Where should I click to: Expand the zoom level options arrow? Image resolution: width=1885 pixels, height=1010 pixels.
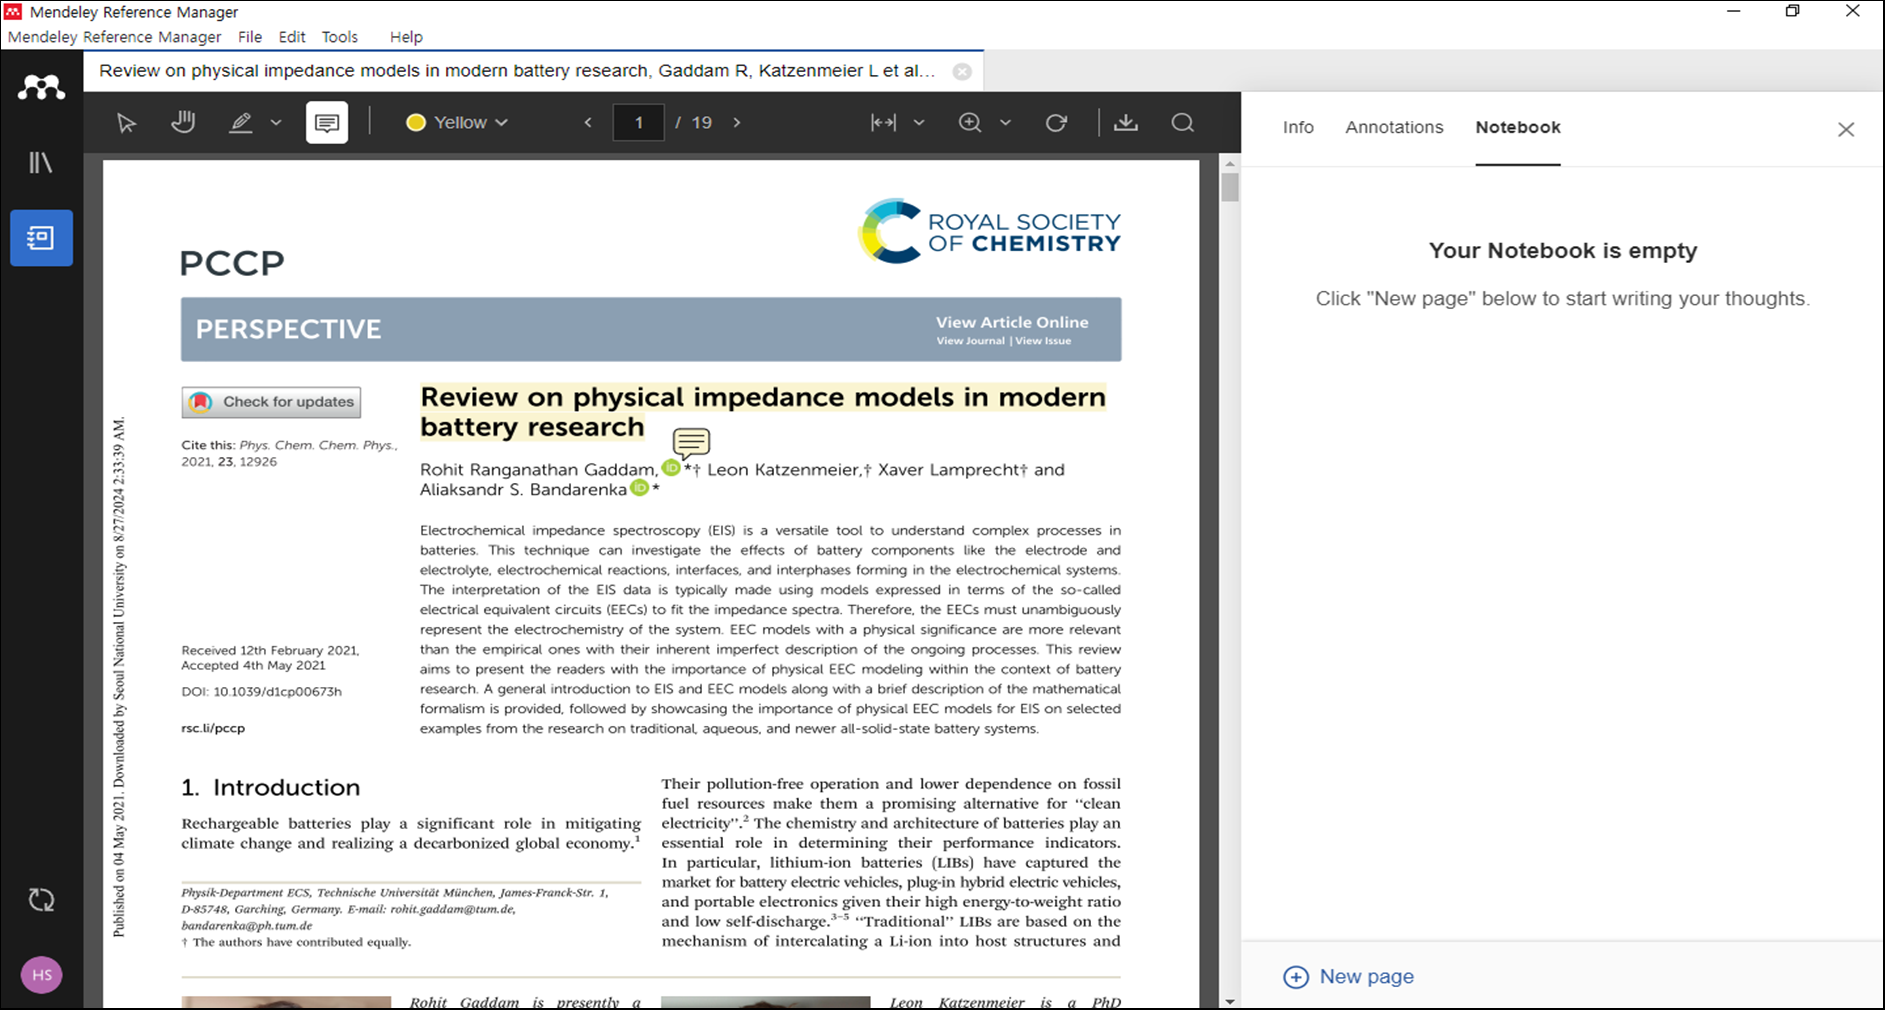click(x=1006, y=122)
